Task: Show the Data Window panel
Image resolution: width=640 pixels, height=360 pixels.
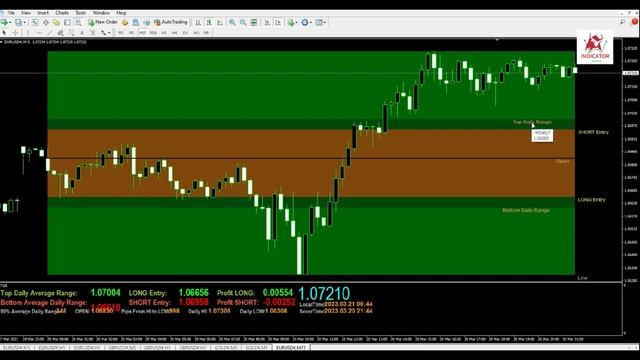Action: pyautogui.click(x=46, y=22)
